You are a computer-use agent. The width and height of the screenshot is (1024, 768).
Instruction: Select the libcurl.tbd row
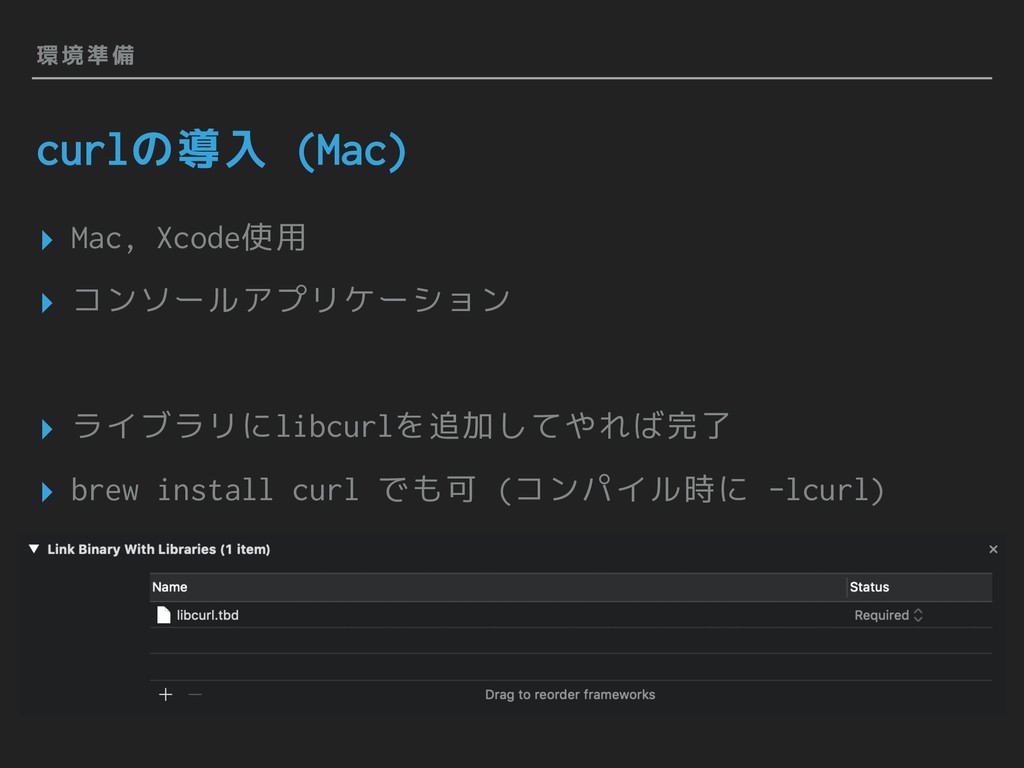tap(570, 615)
